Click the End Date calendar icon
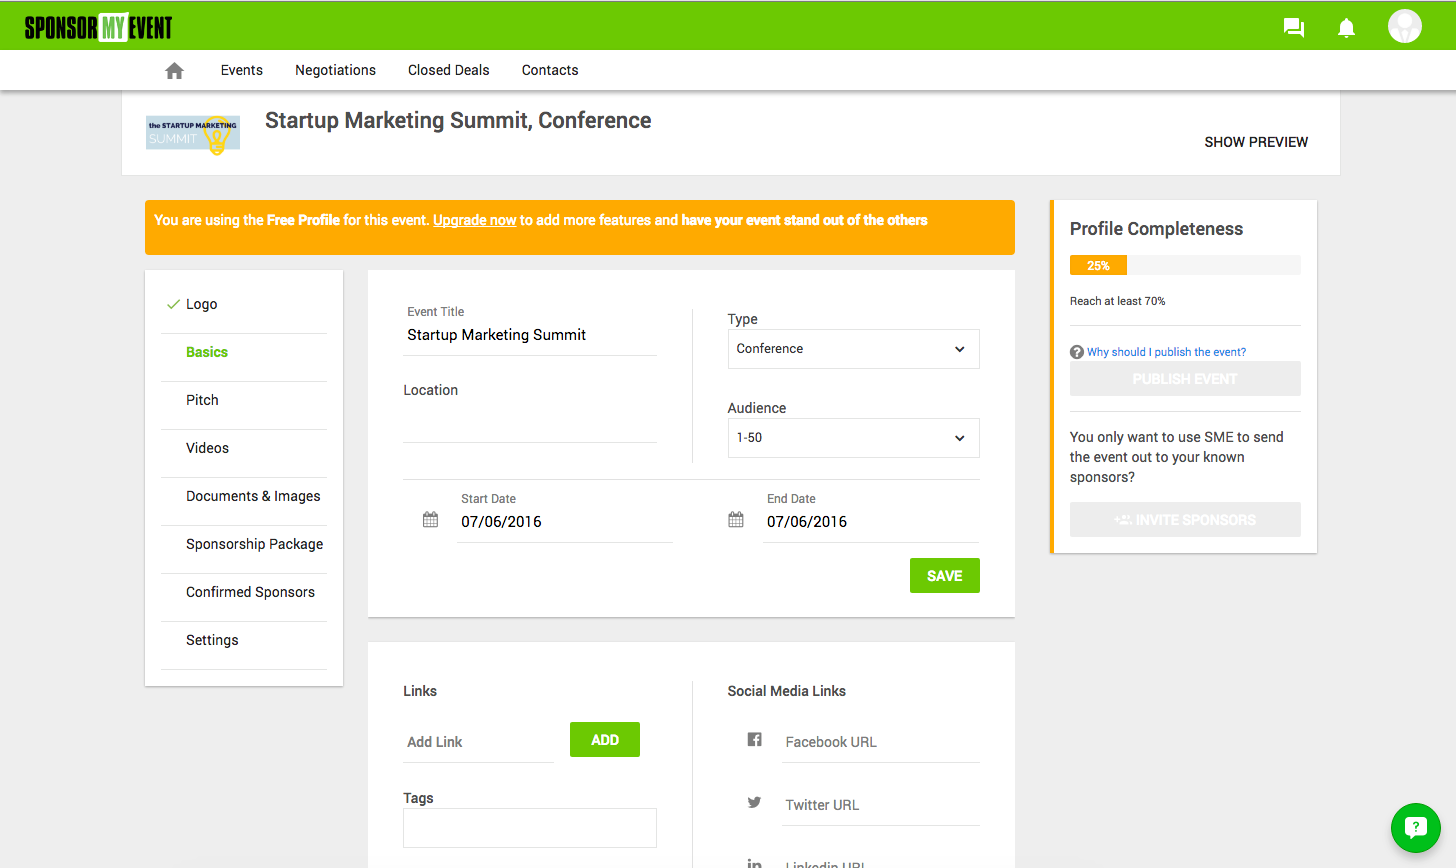 pyautogui.click(x=736, y=520)
